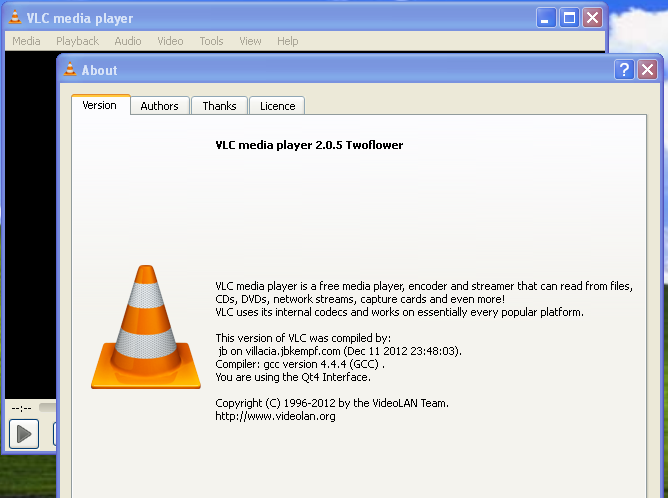Open the Help menu
Image resolution: width=668 pixels, height=498 pixels.
pos(288,41)
